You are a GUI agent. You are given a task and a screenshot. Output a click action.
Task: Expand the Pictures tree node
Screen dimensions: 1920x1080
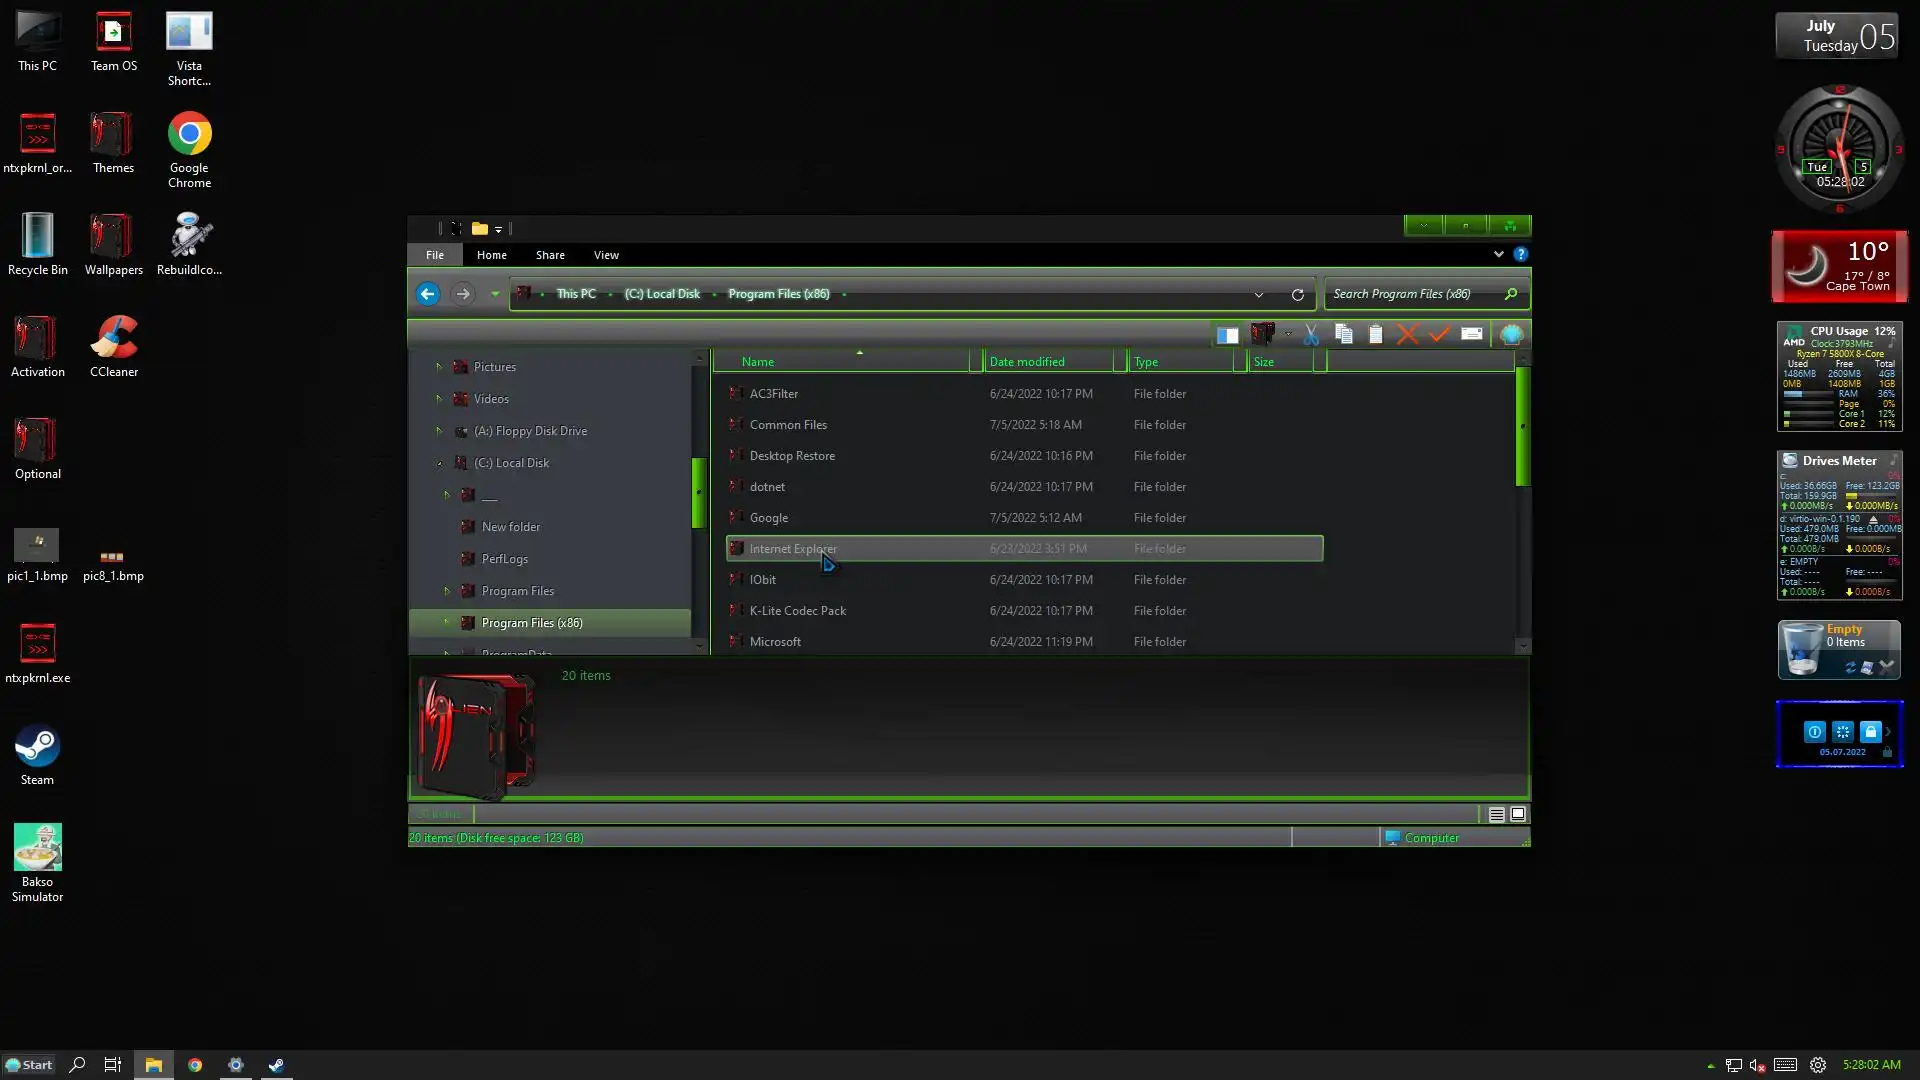click(x=439, y=367)
